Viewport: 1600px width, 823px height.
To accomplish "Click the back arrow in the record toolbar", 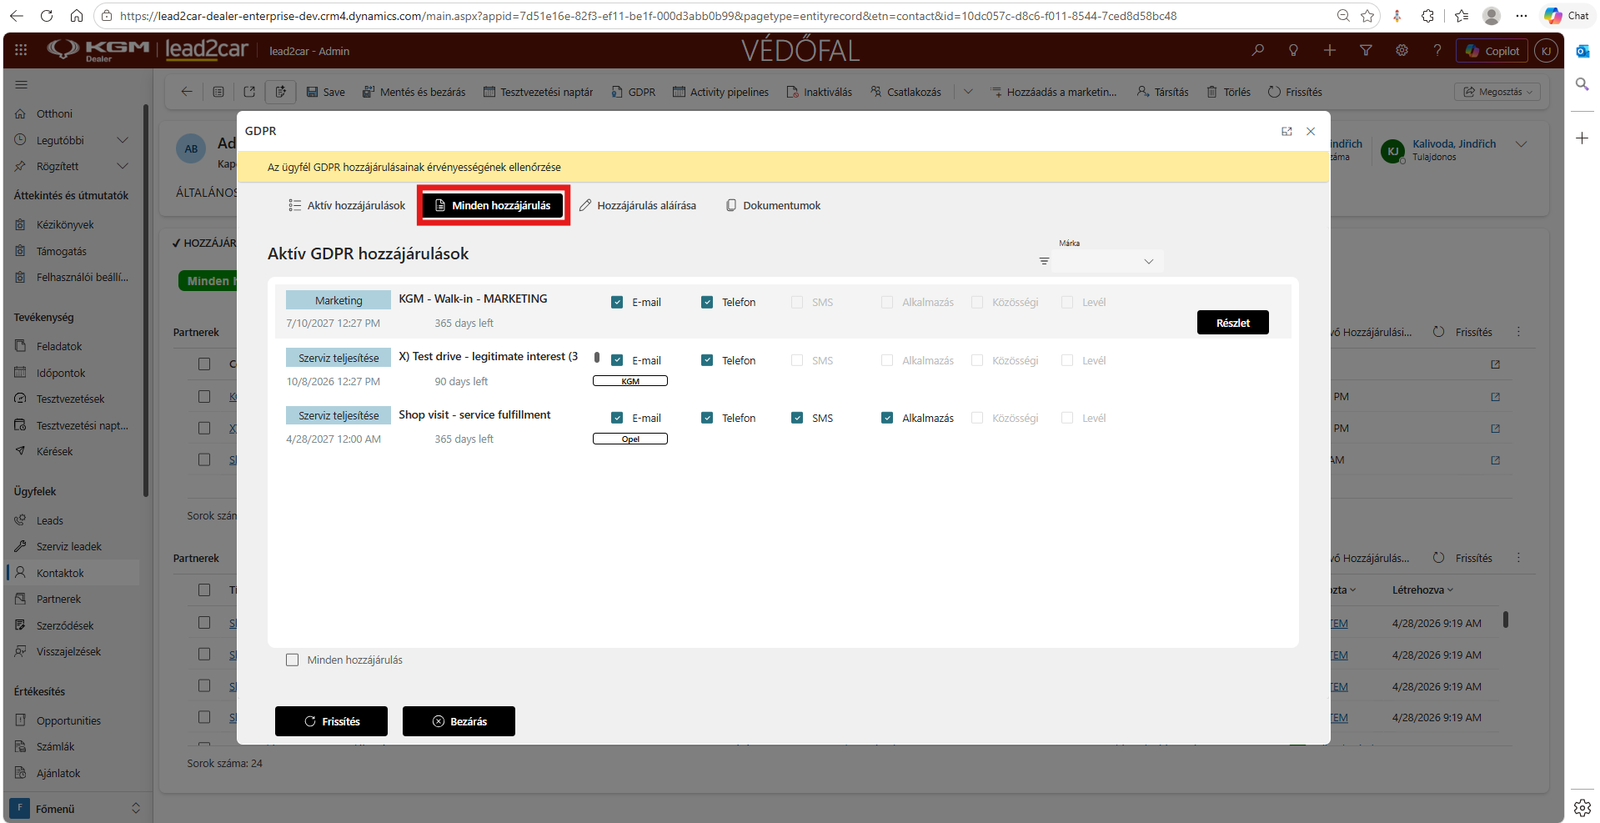I will pos(186,91).
